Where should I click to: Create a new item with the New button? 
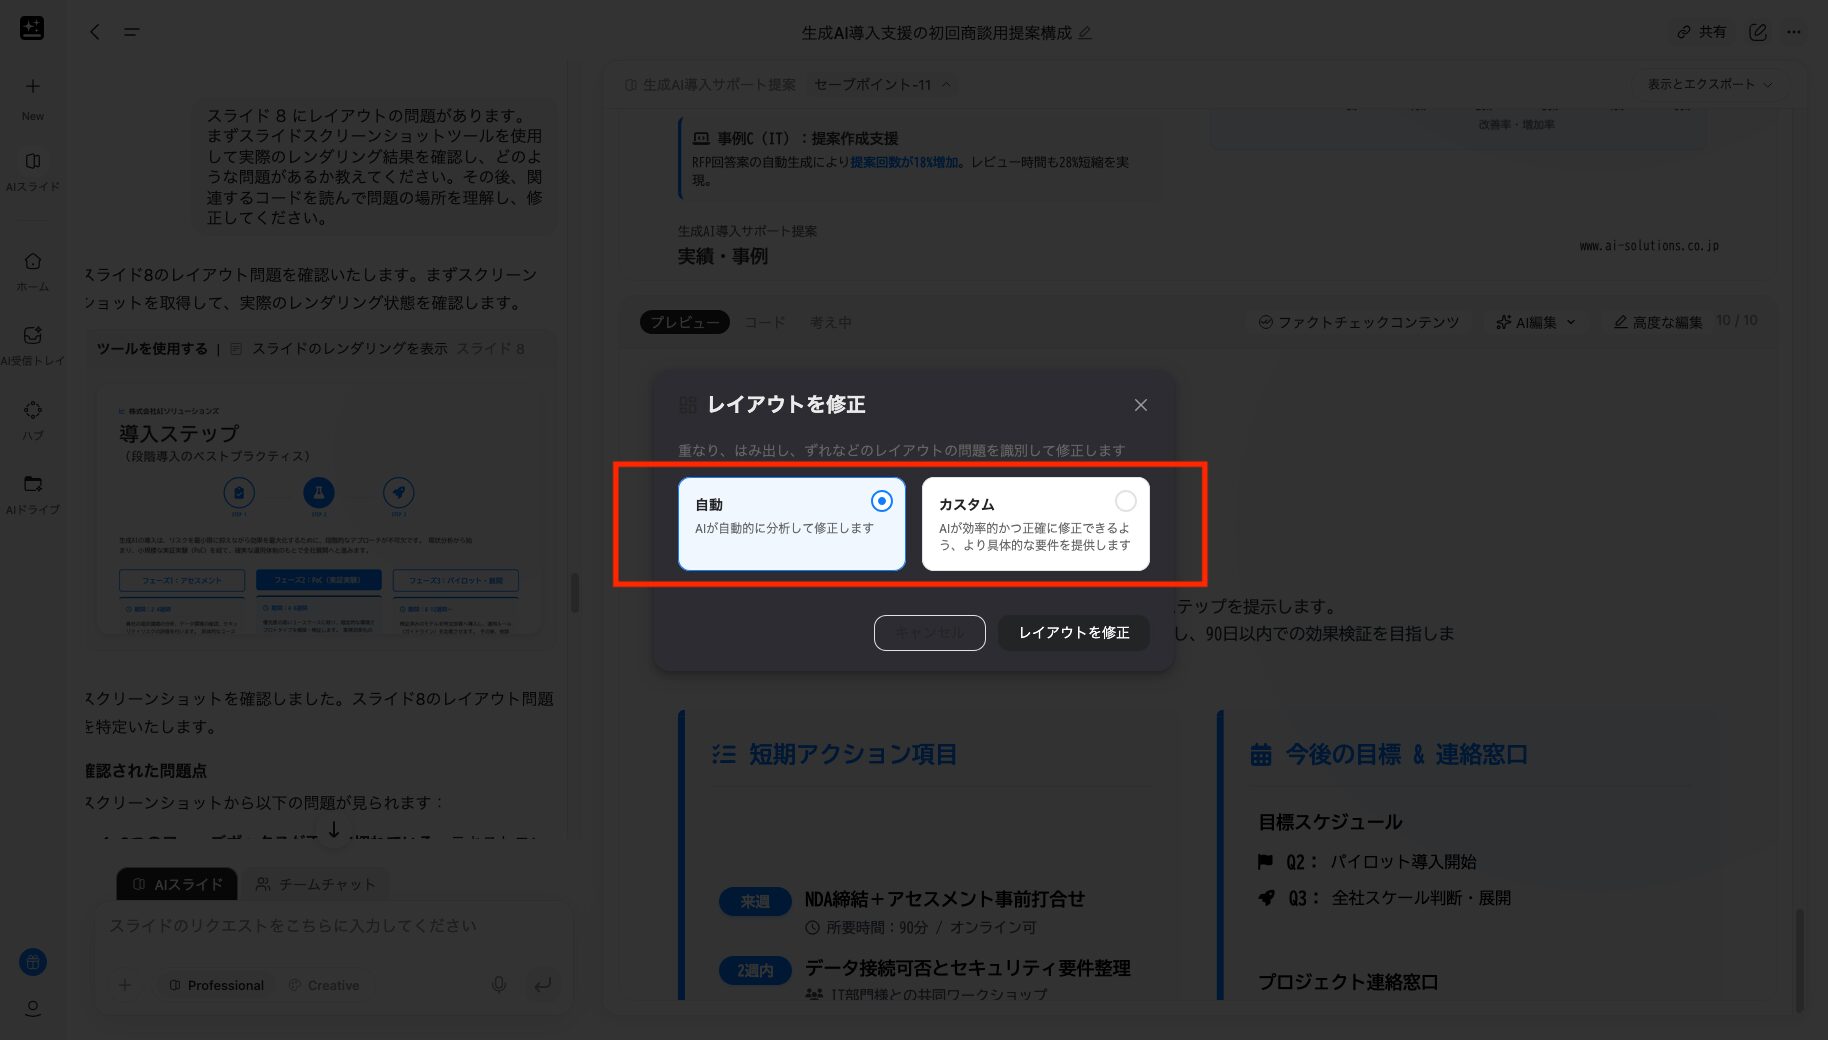33,97
